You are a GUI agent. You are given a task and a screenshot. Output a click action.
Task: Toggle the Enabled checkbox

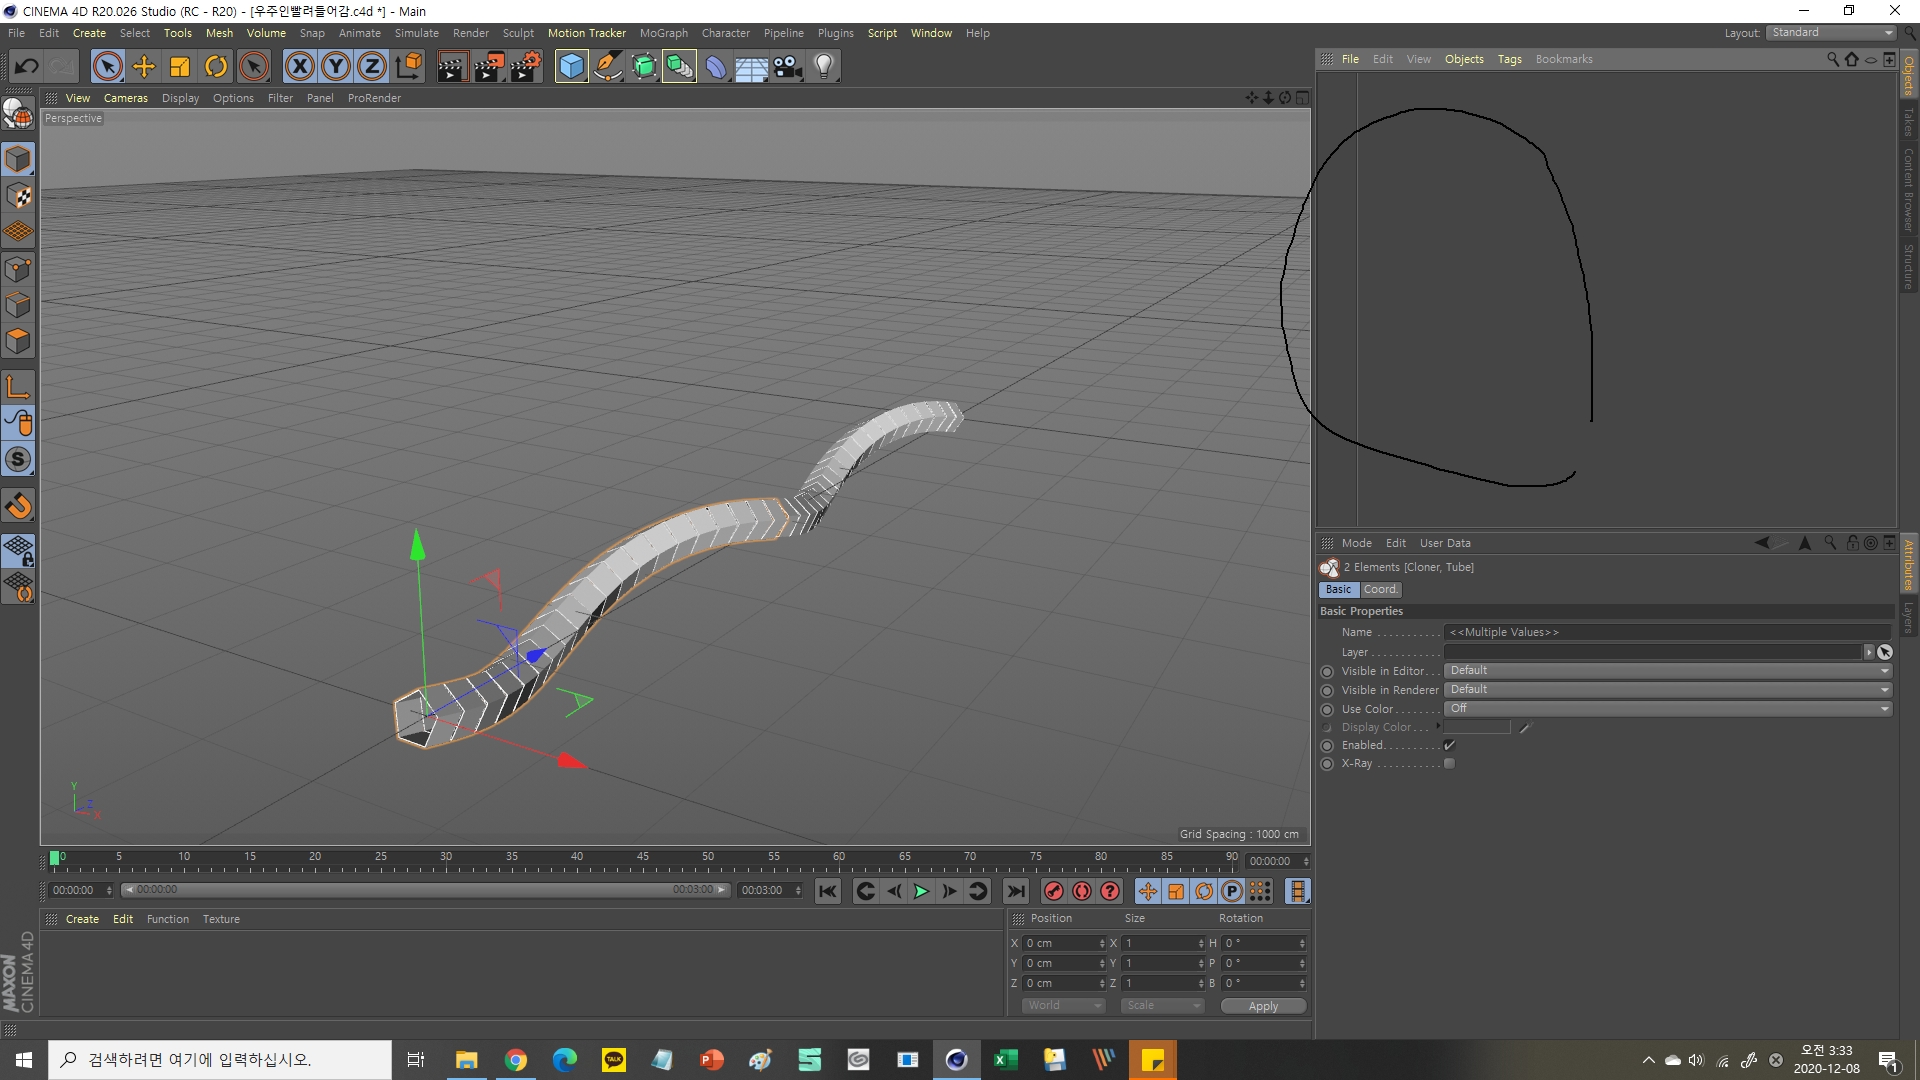(x=1449, y=745)
